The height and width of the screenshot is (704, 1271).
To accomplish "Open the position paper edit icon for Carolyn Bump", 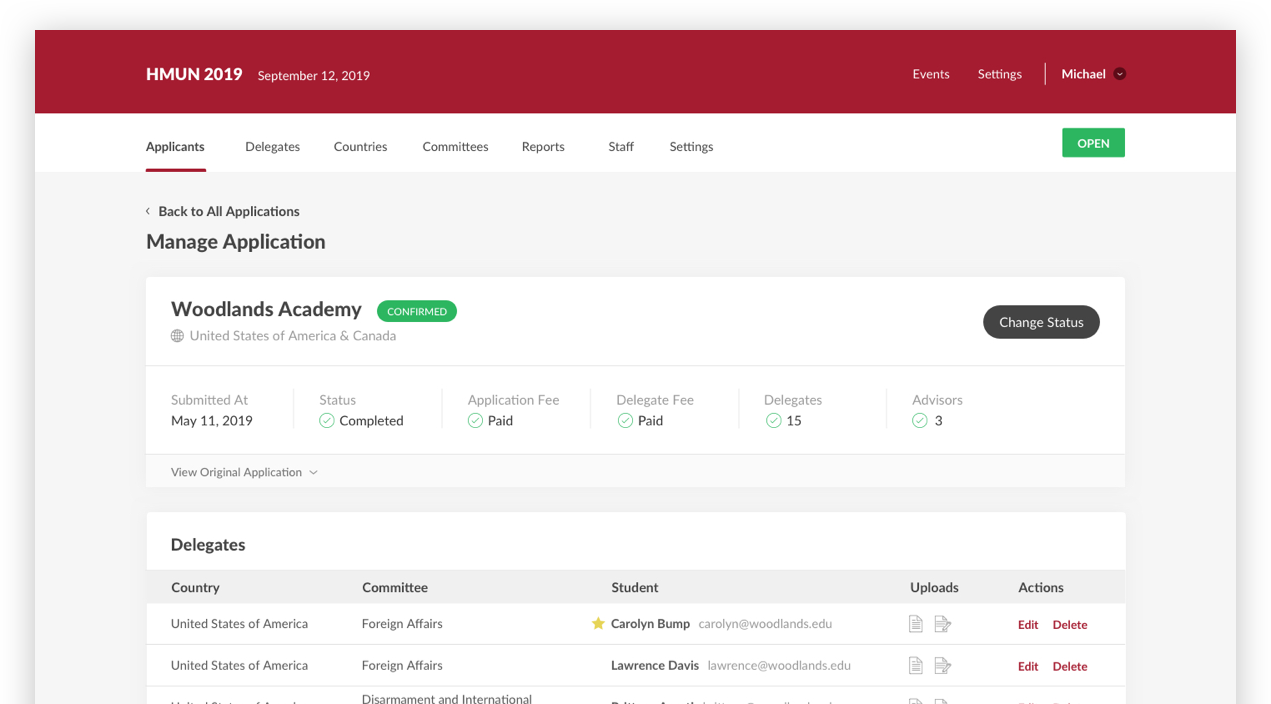I will (x=942, y=622).
